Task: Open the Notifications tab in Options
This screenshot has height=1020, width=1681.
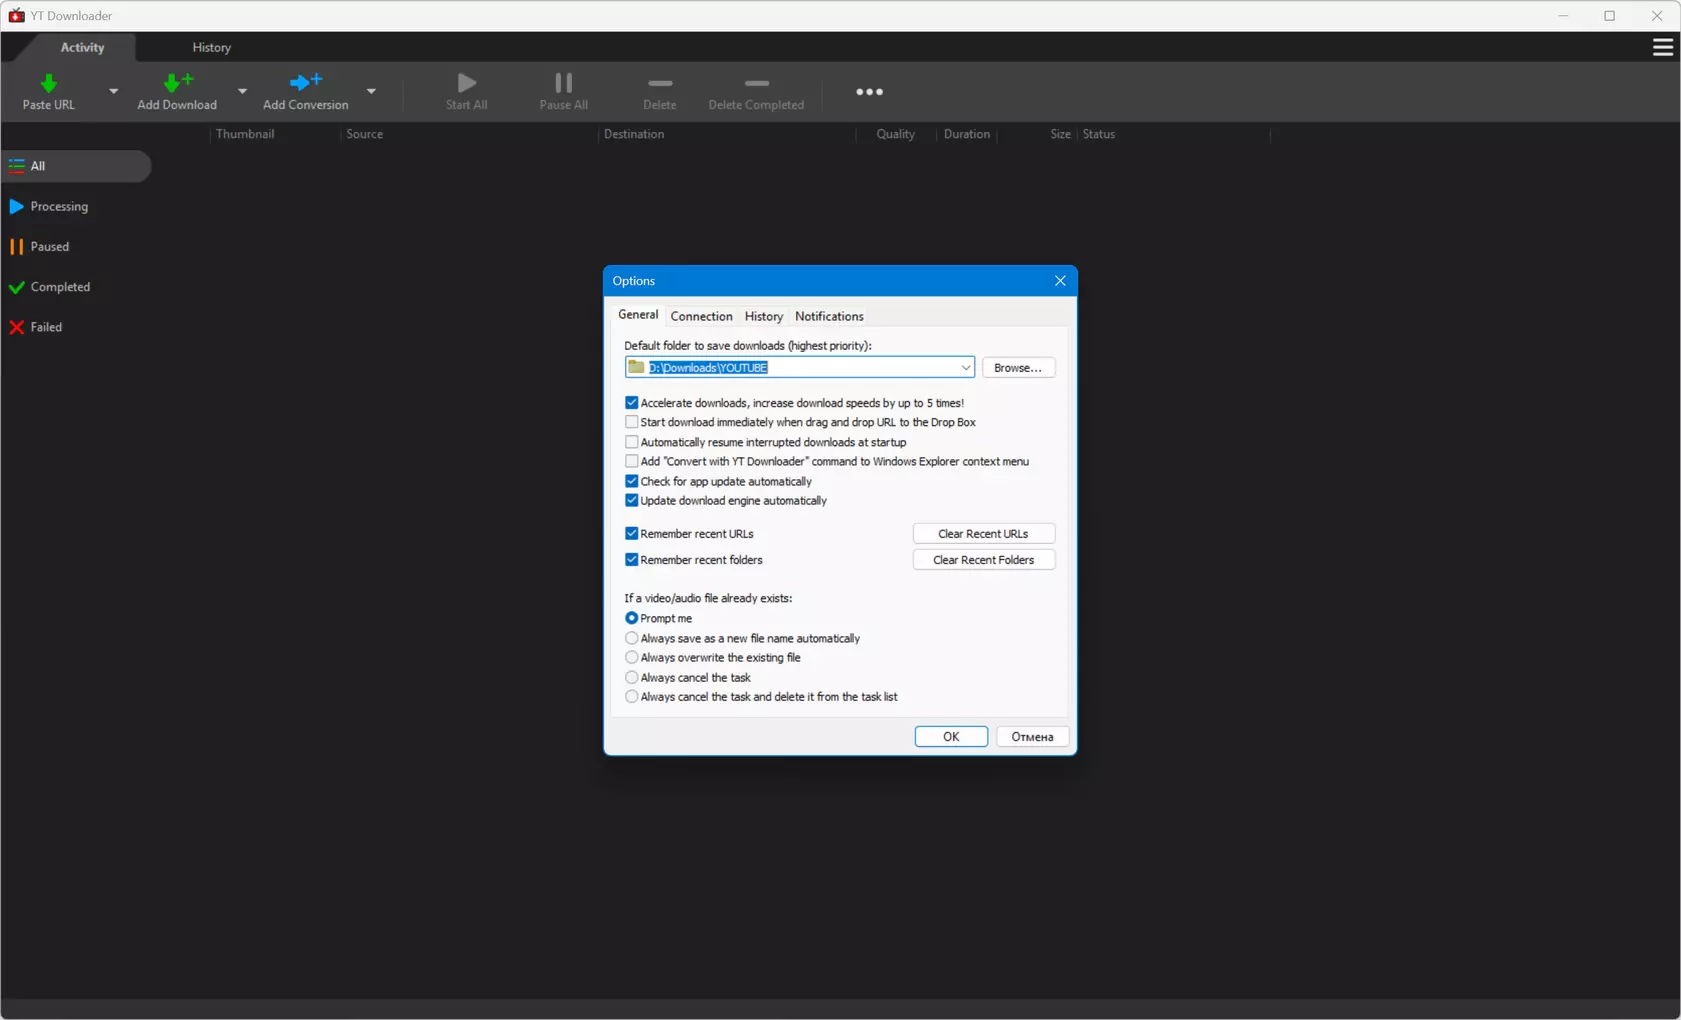Action: [829, 316]
